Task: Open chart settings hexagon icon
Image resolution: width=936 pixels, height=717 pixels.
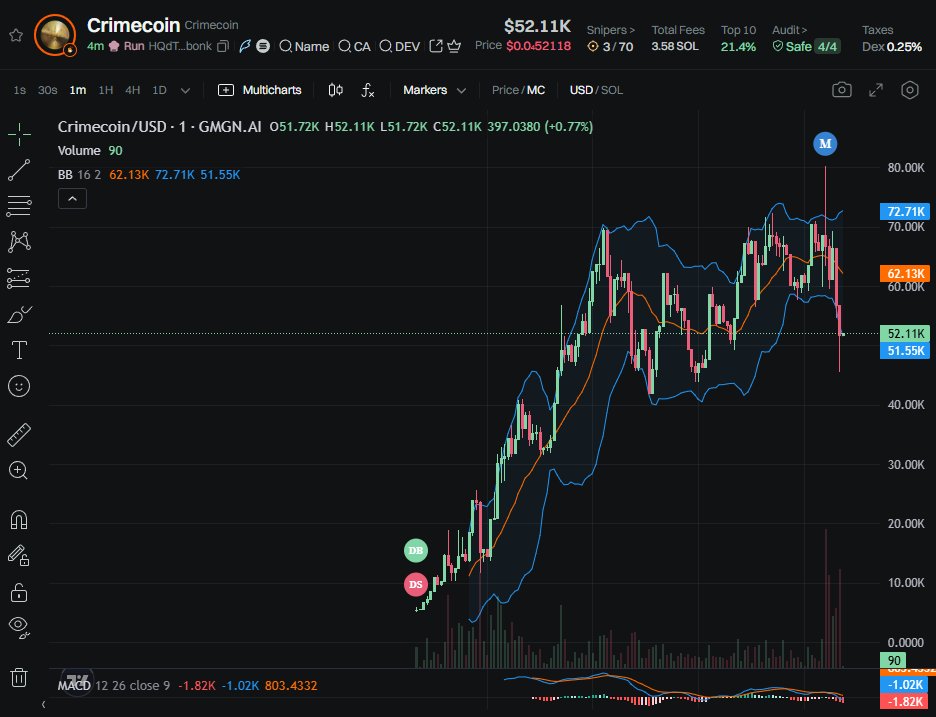Action: click(x=910, y=90)
